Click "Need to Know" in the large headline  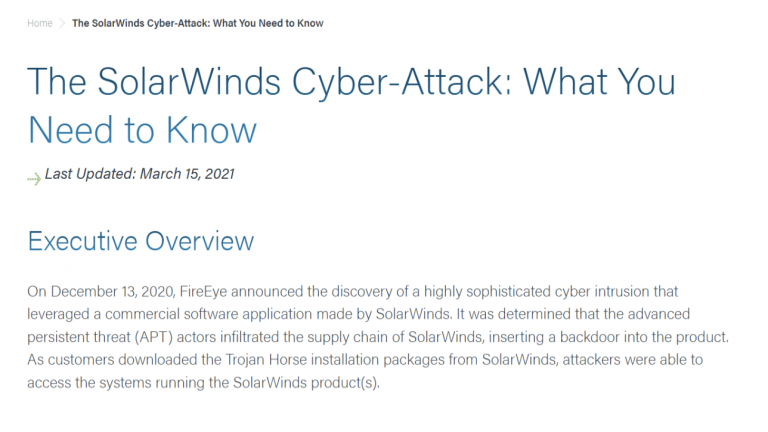[x=142, y=130]
